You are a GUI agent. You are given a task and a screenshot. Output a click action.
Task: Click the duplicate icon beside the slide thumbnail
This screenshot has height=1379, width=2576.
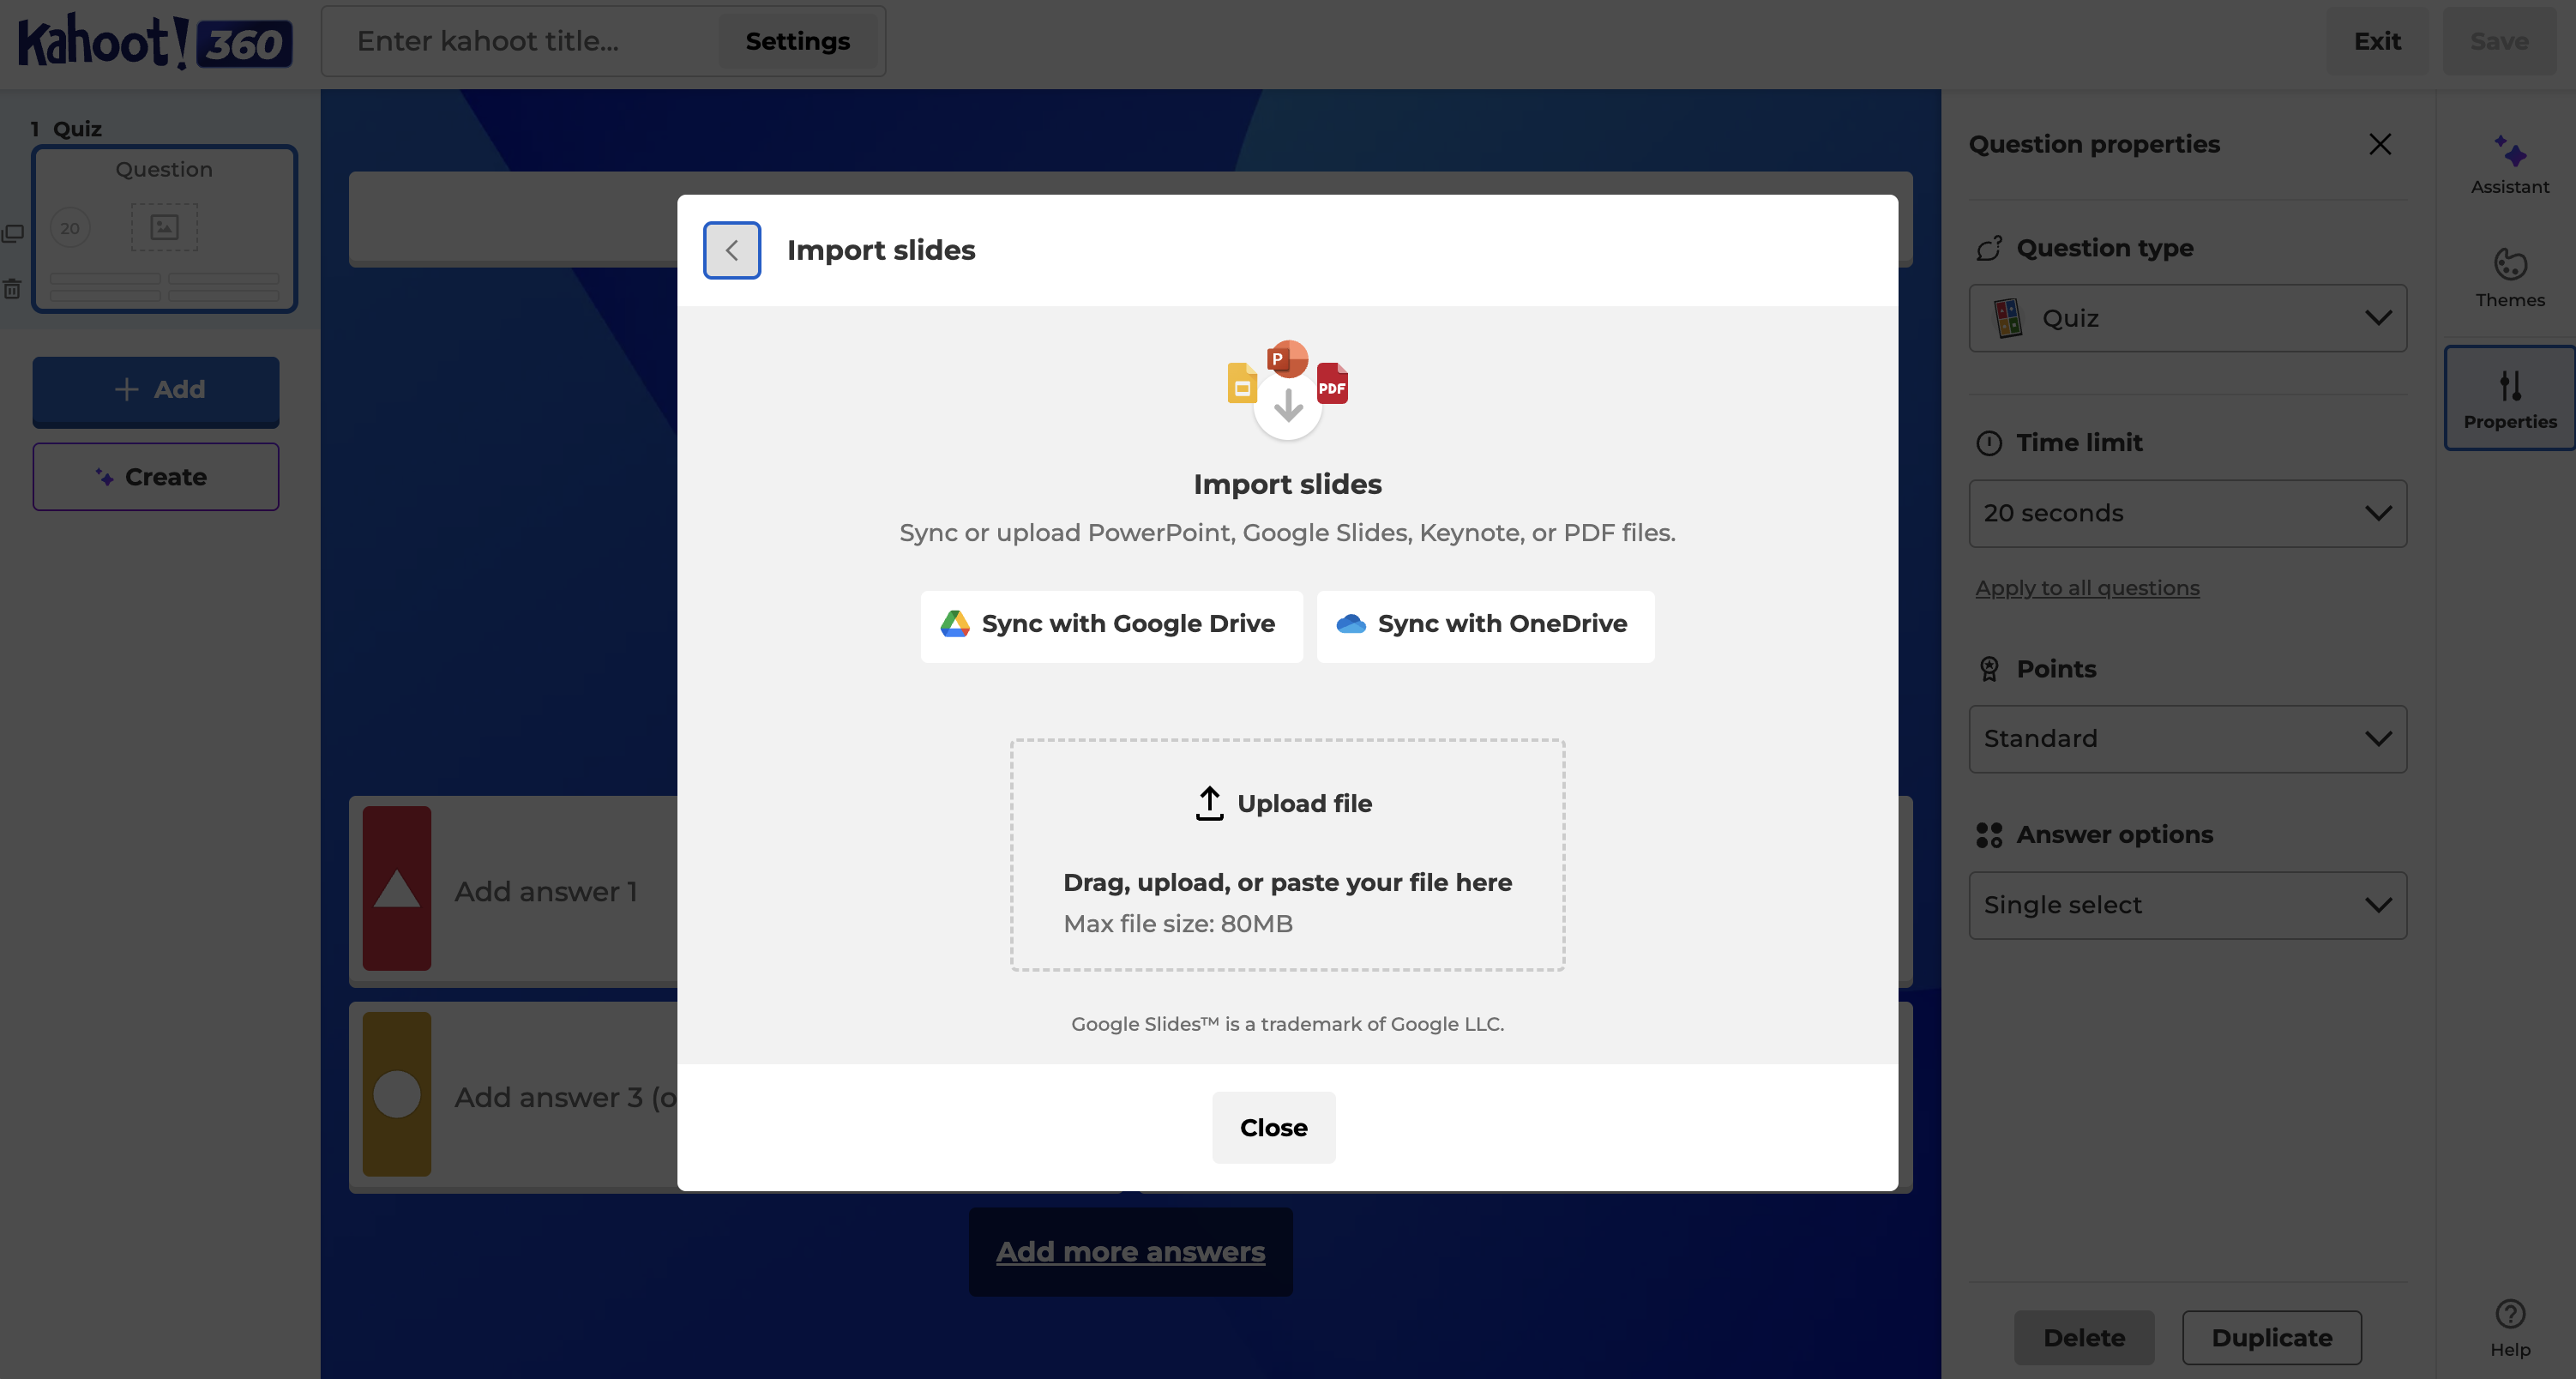click(13, 234)
